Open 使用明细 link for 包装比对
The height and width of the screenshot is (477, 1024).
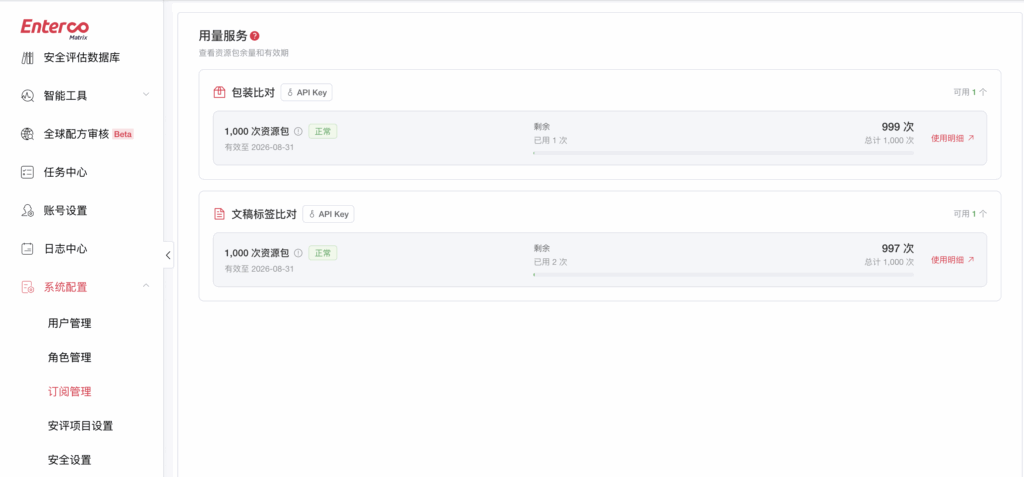click(953, 138)
